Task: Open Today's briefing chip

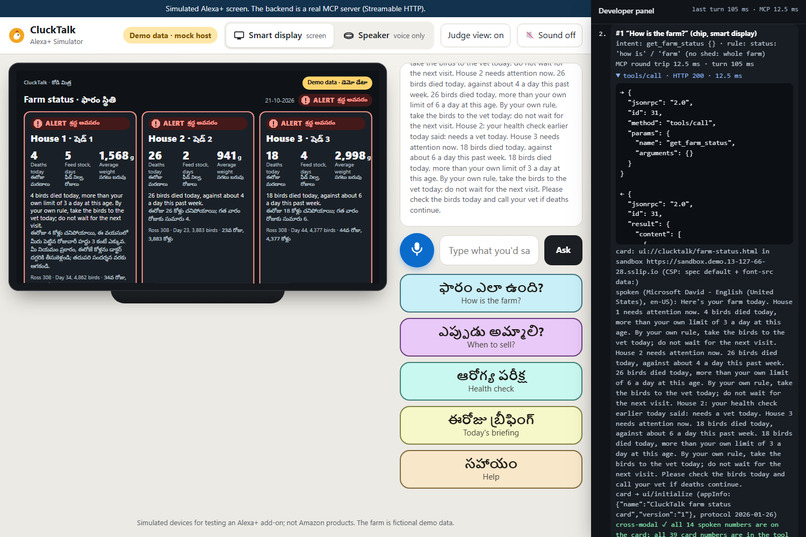Action: click(x=491, y=425)
